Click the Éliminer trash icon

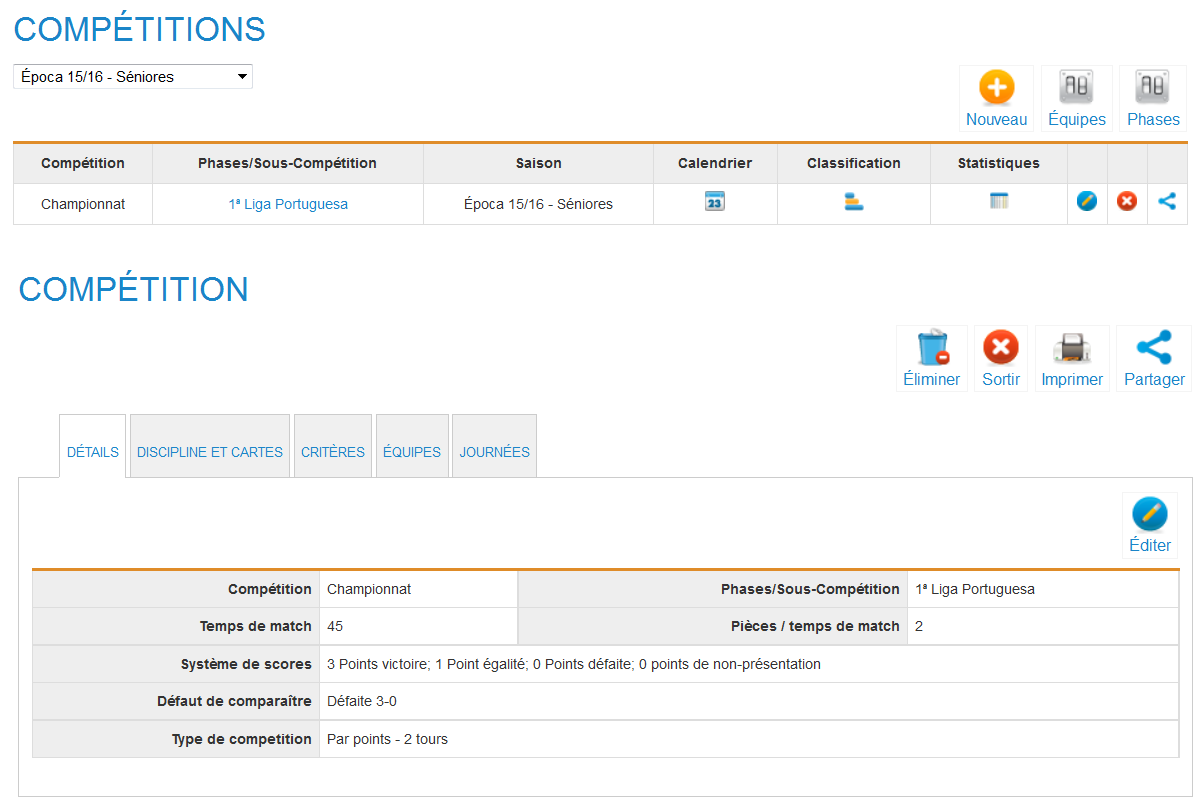(932, 349)
